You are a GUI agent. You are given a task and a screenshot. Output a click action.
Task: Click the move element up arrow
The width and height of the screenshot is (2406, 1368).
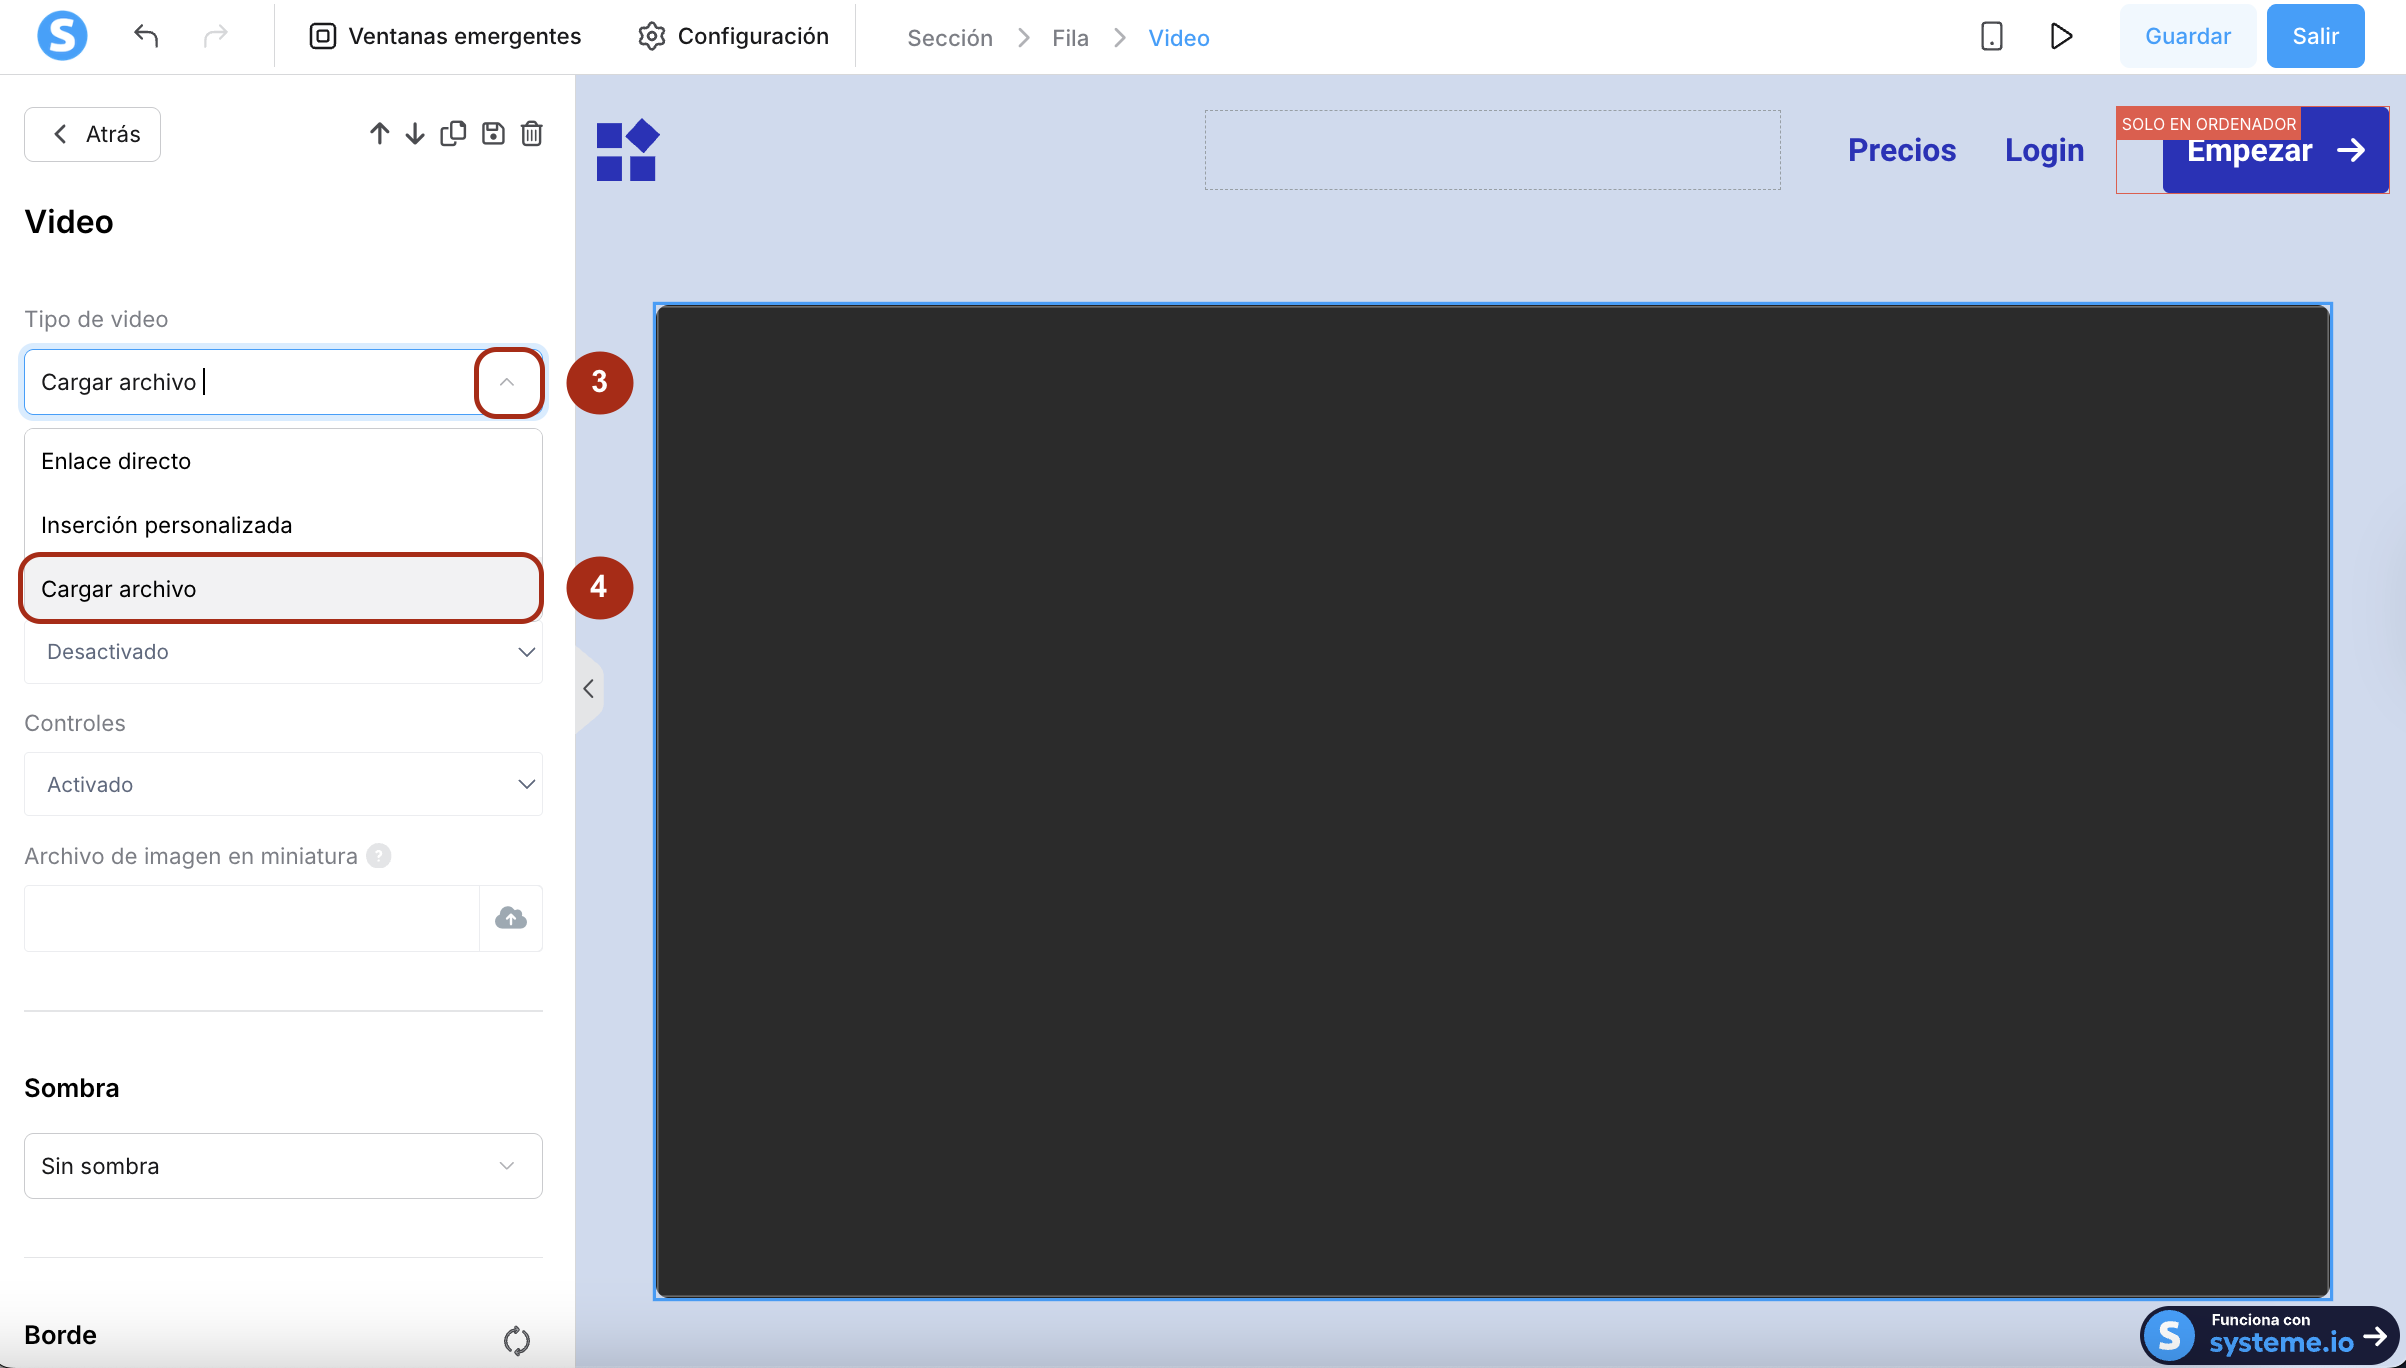[x=379, y=133]
